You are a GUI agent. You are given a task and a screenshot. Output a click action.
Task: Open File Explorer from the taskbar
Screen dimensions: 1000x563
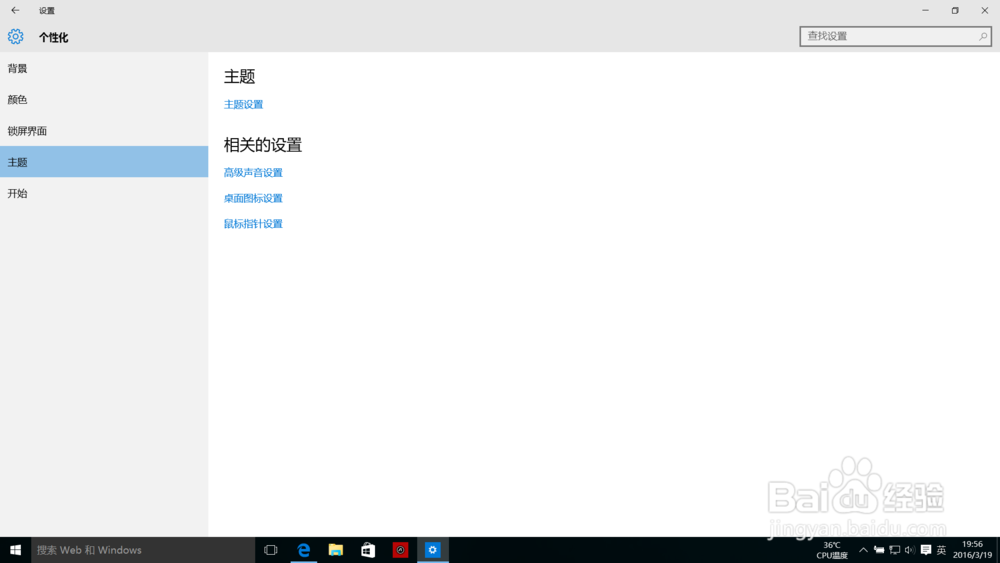[x=335, y=550]
